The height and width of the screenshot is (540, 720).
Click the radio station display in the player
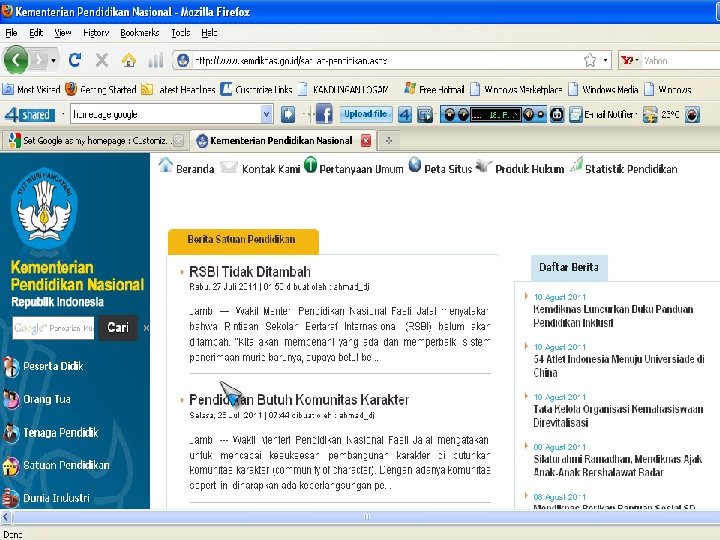(495, 114)
